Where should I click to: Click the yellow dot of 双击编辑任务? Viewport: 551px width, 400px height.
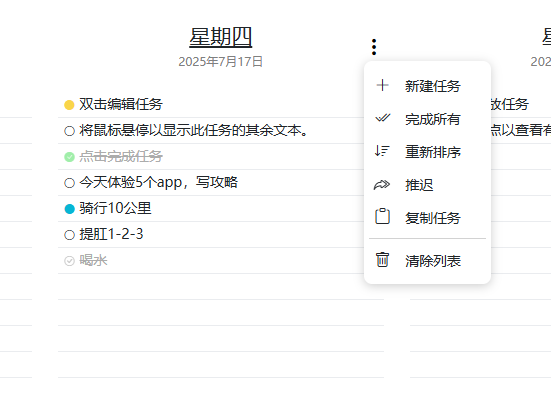pos(69,105)
